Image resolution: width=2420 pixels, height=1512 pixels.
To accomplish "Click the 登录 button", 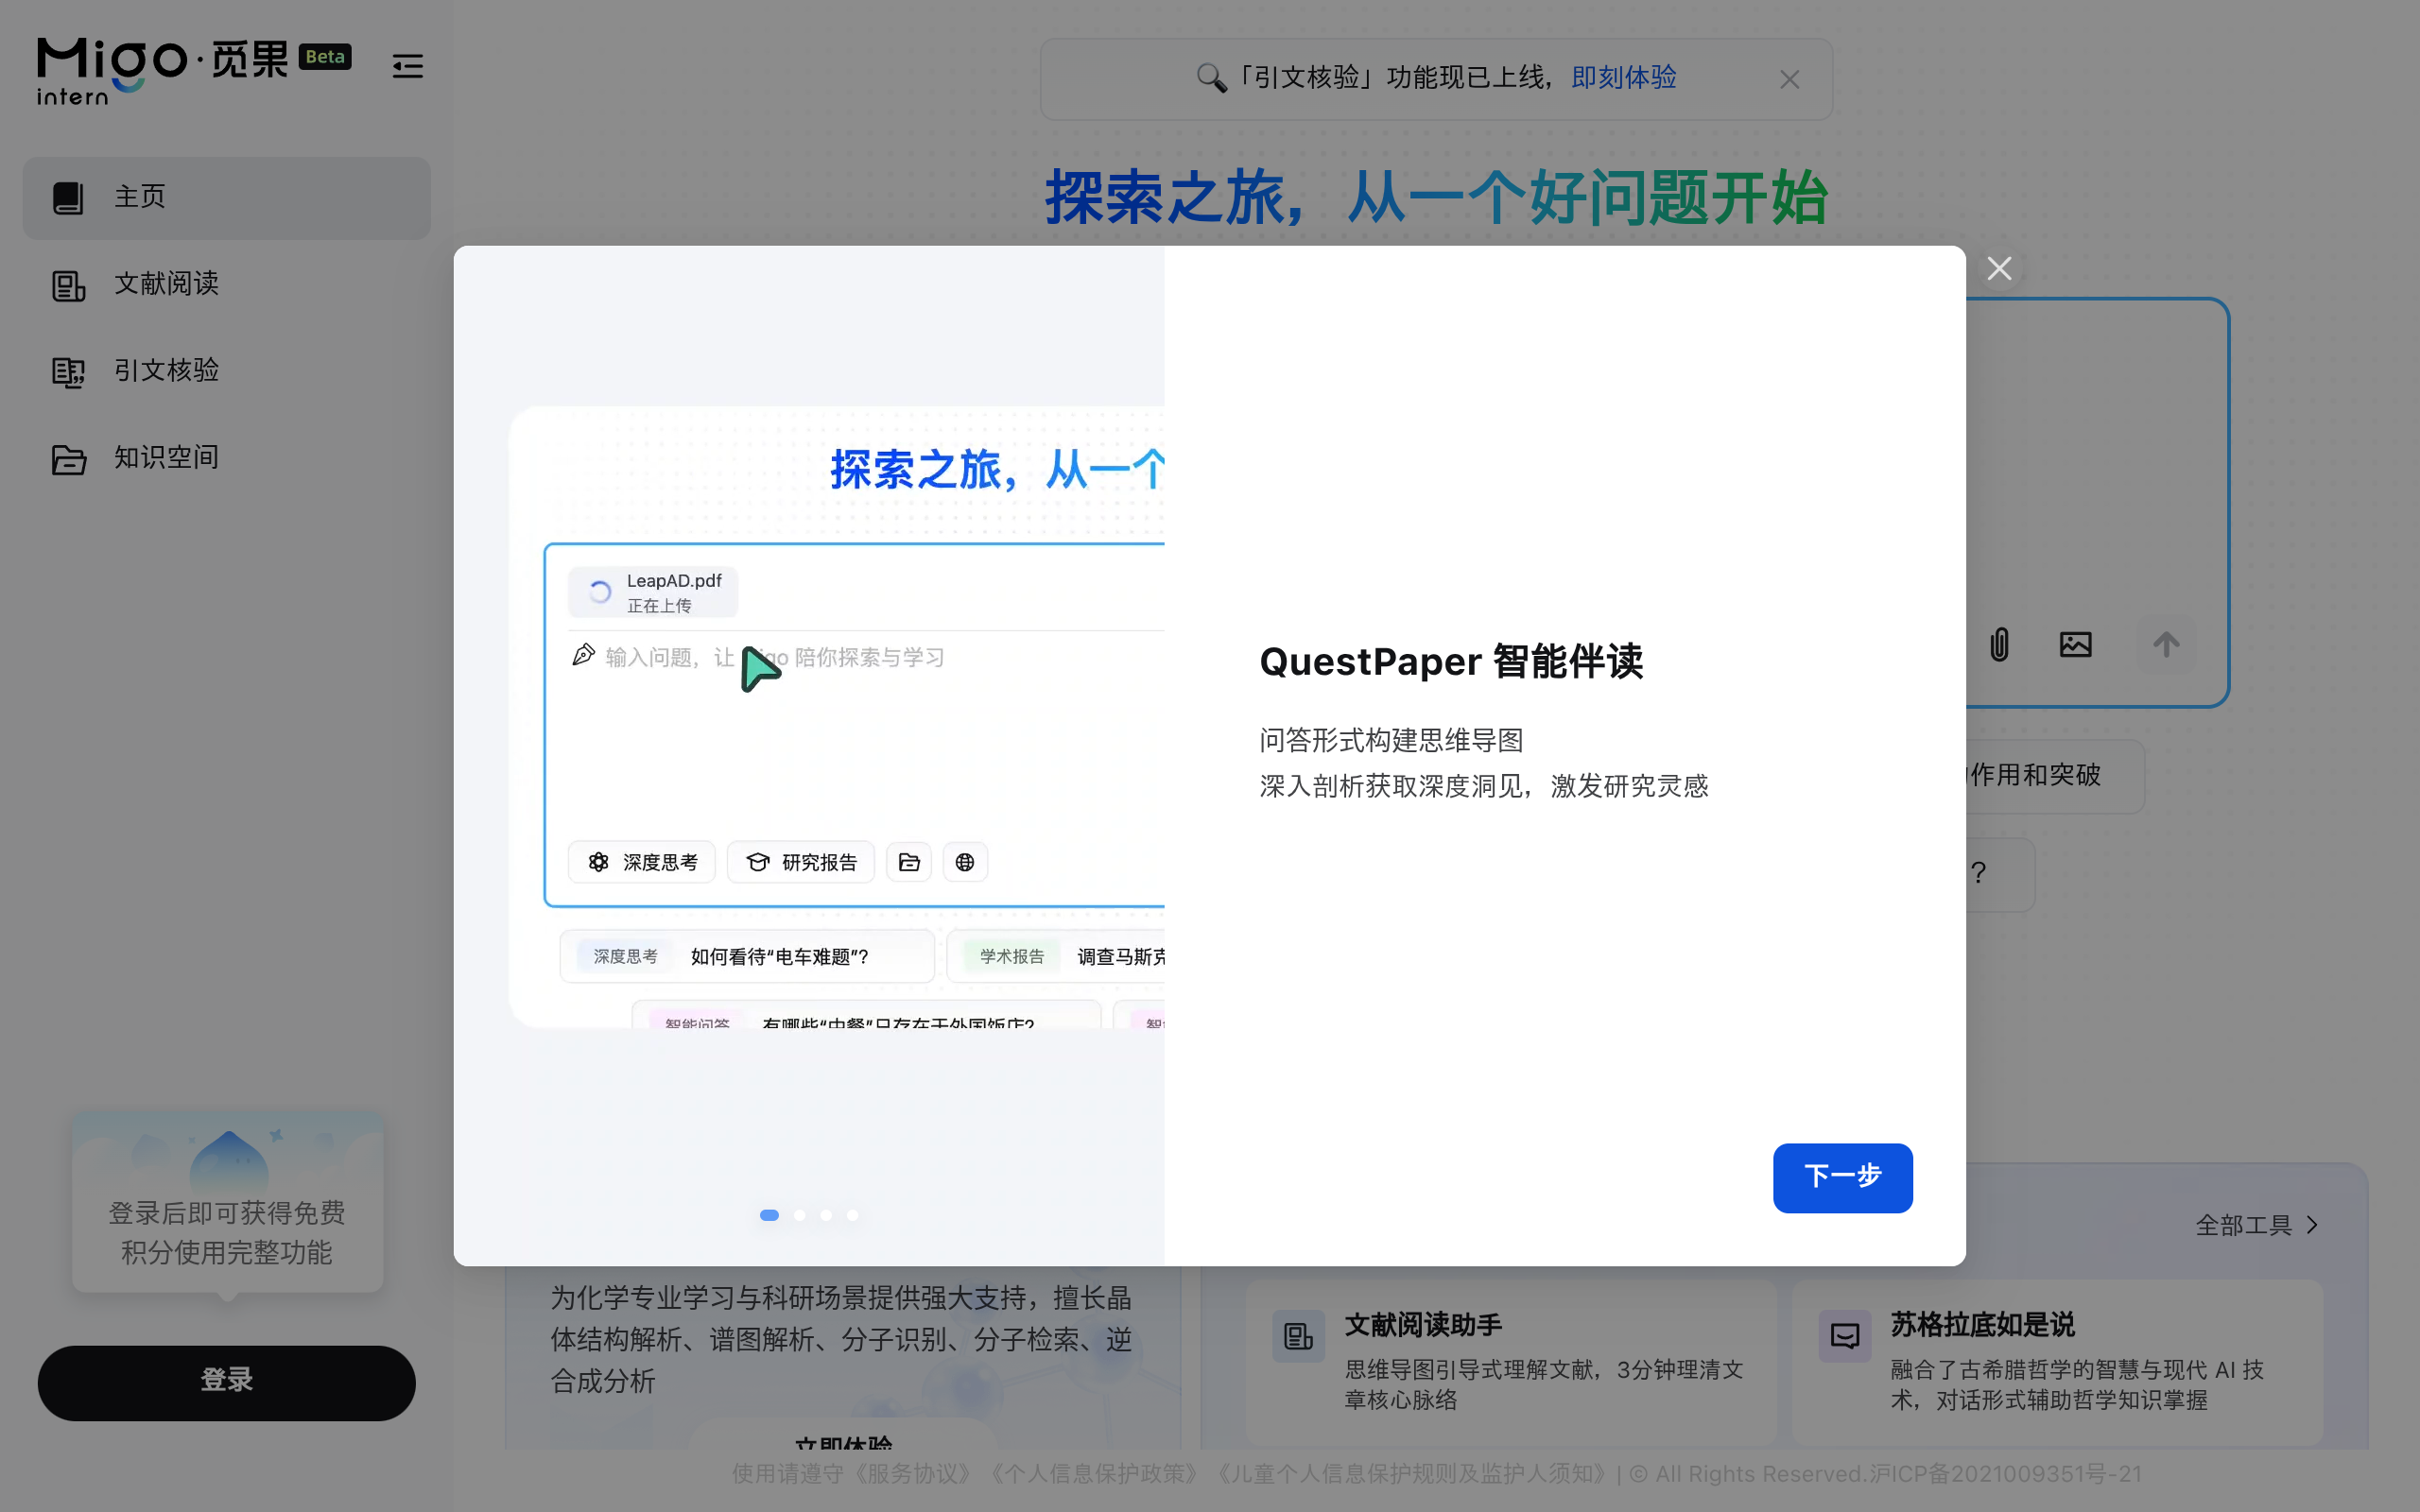I will pyautogui.click(x=227, y=1382).
